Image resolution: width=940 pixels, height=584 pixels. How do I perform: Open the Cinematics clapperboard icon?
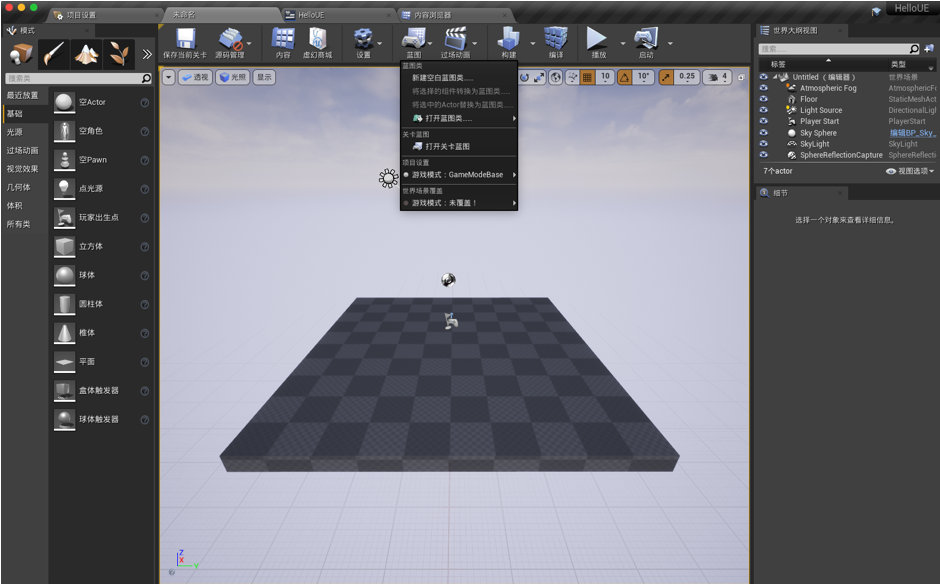click(455, 38)
